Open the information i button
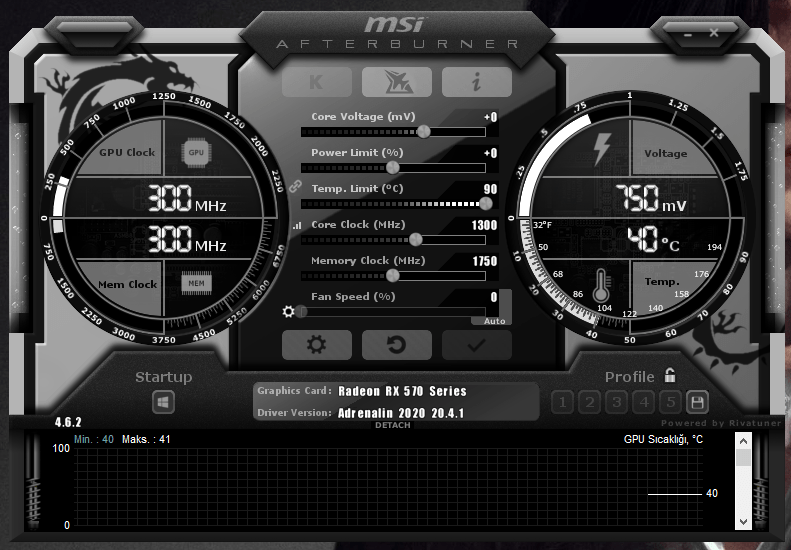Image resolution: width=791 pixels, height=550 pixels. click(x=477, y=82)
